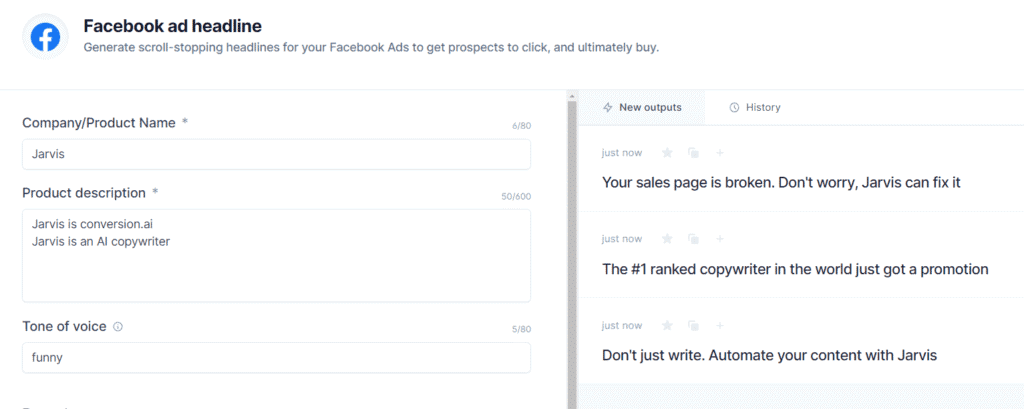Open the History tab
The height and width of the screenshot is (409, 1024).
pyautogui.click(x=754, y=107)
